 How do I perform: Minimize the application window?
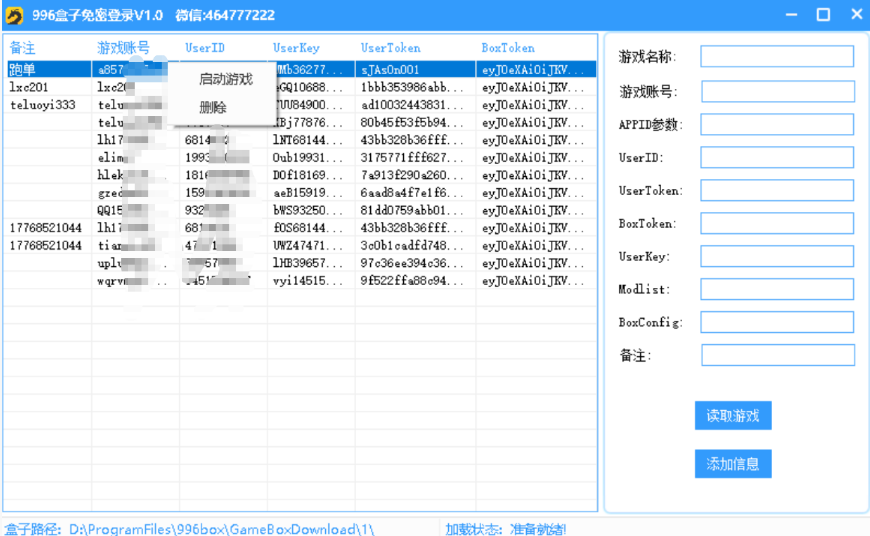[x=791, y=15]
